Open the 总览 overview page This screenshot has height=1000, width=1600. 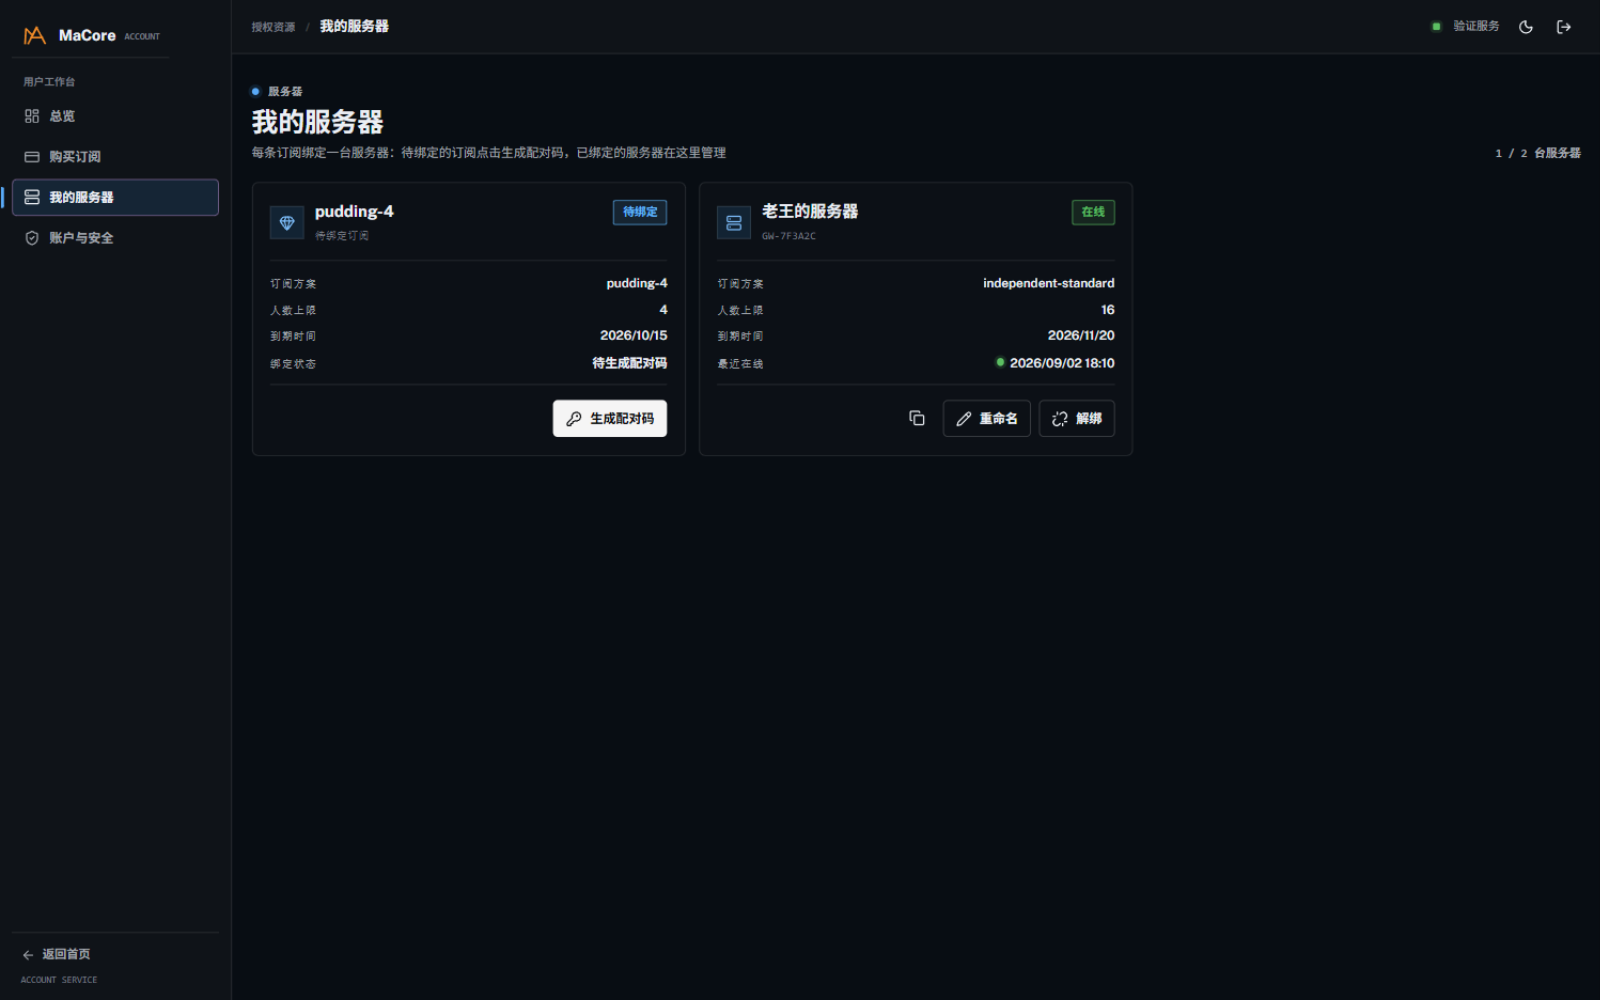point(115,116)
